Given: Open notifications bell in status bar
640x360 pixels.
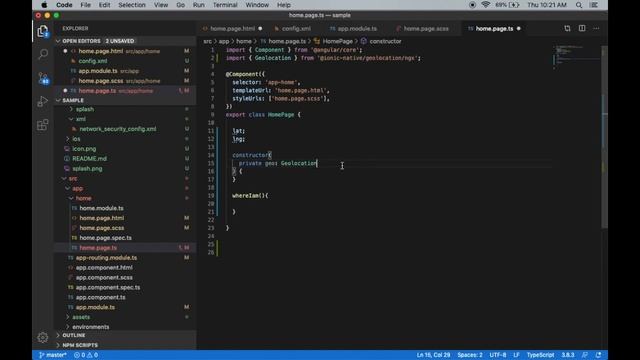Looking at the screenshot, I should point(598,355).
